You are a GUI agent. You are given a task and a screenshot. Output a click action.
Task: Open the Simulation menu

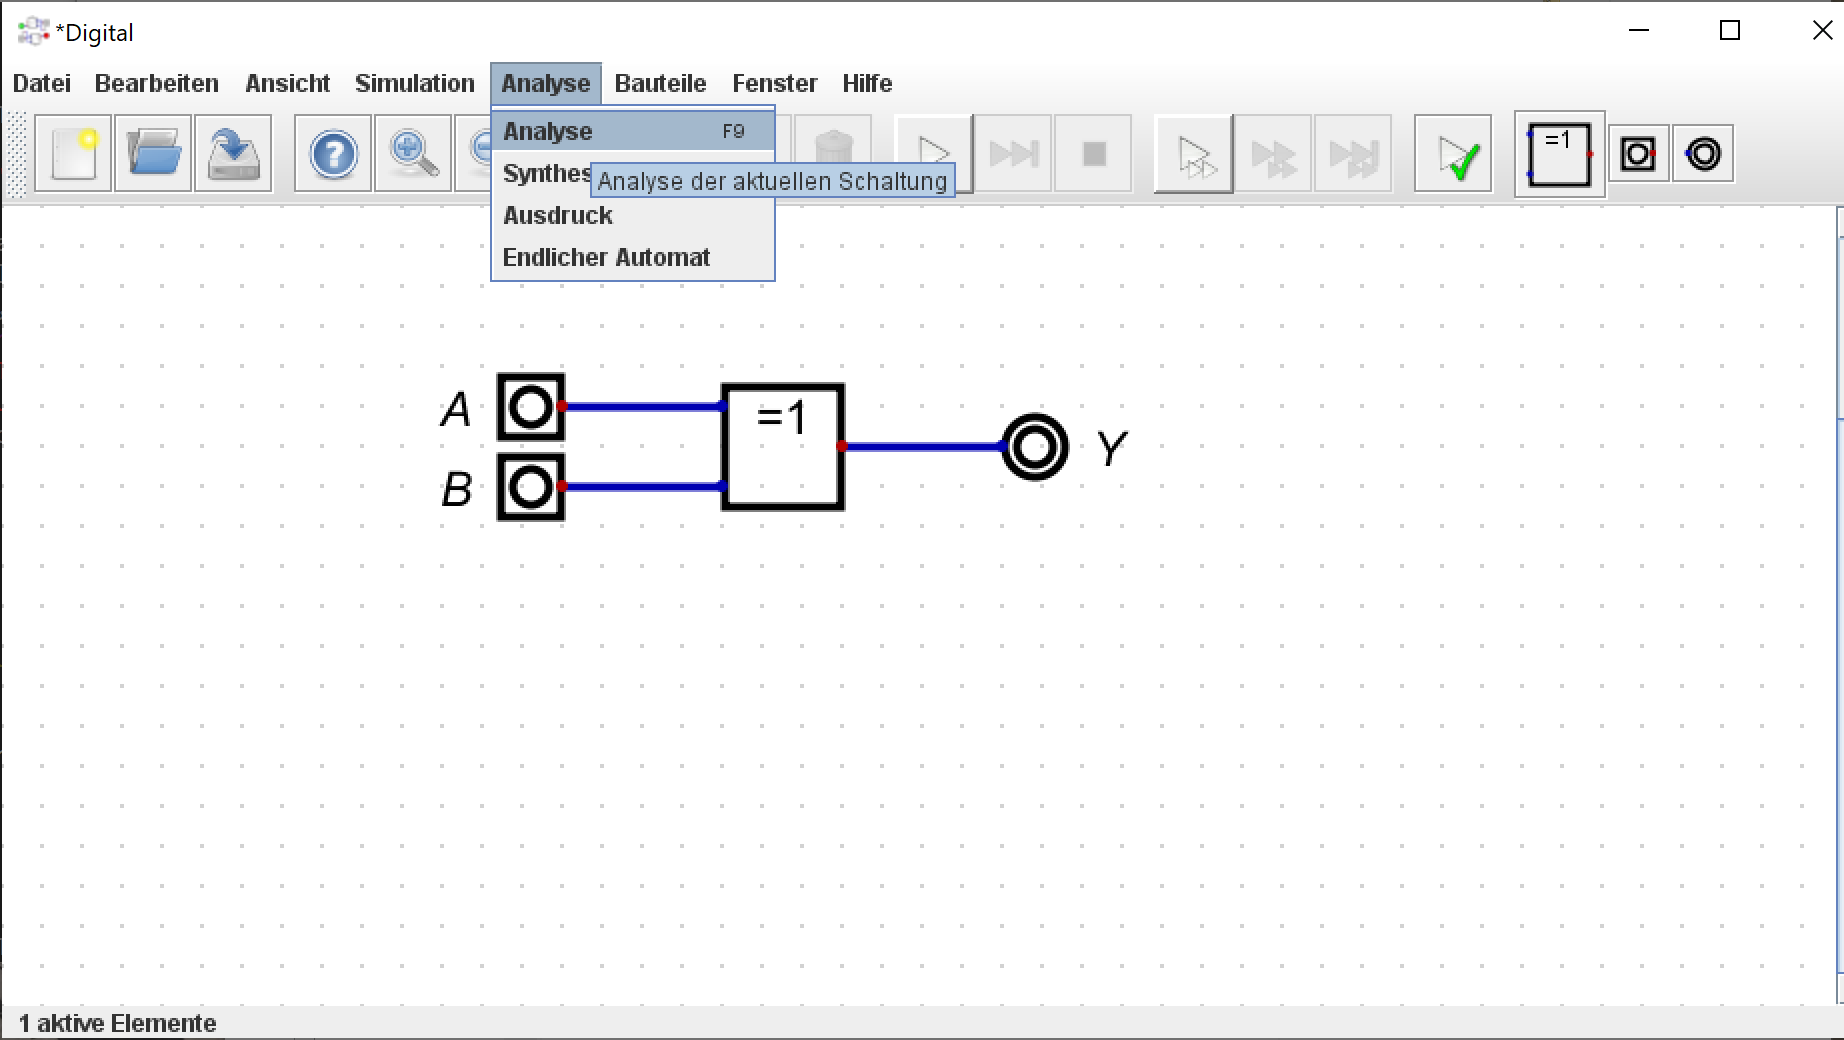415,83
